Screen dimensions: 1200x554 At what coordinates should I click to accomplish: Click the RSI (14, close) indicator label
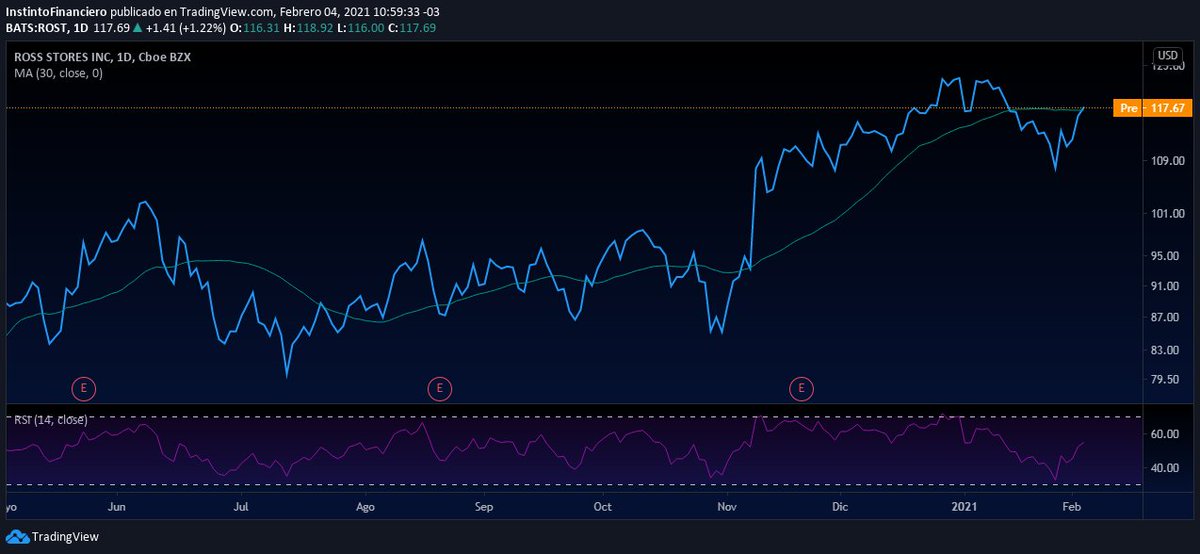tap(50, 419)
